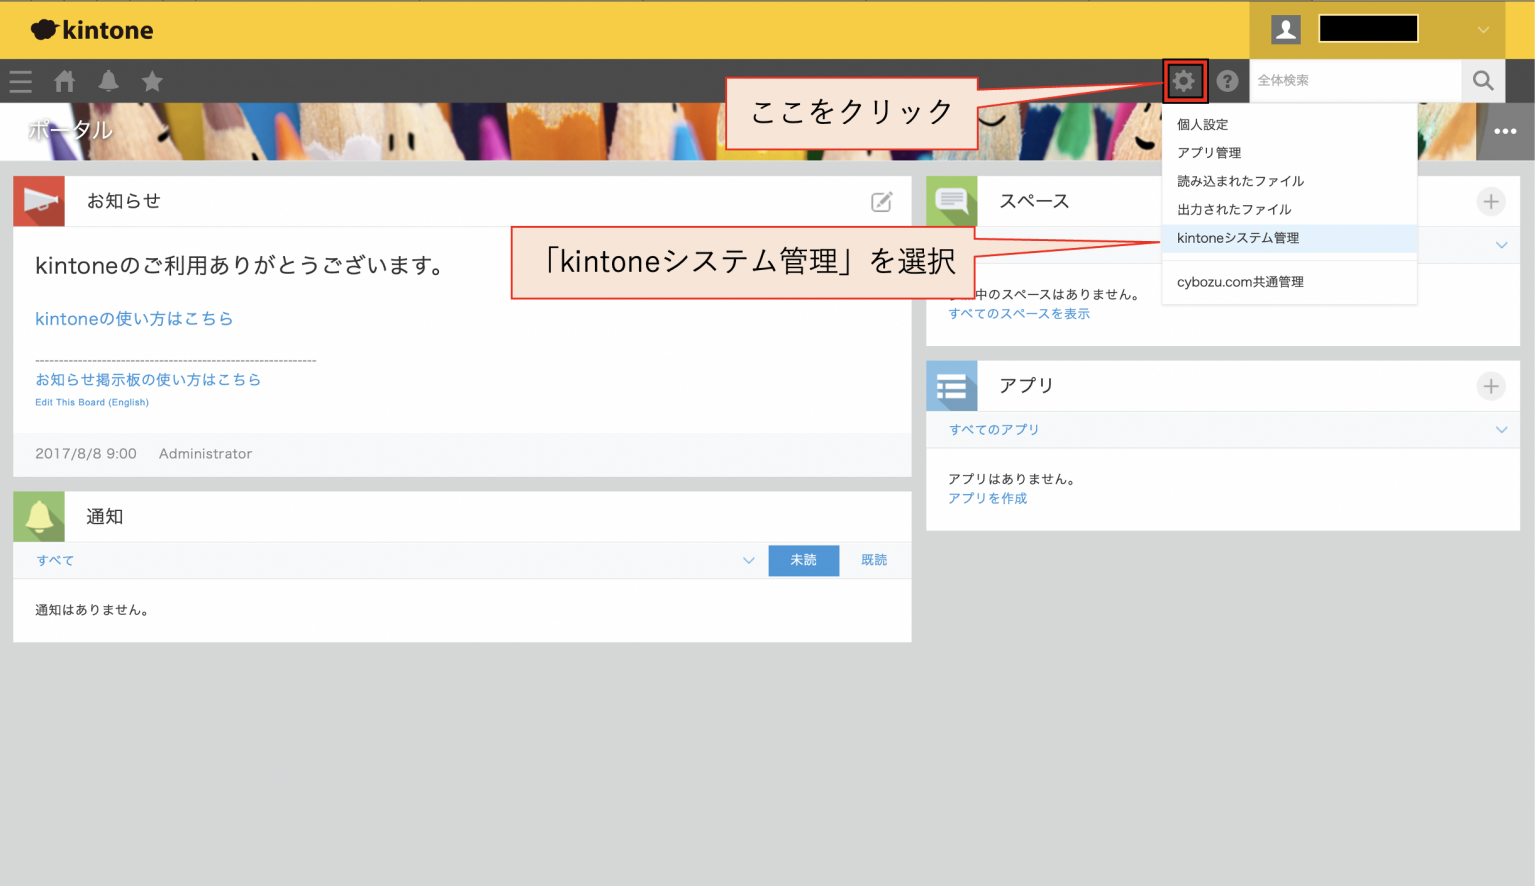Click the favorites star icon
1536x886 pixels.
pos(152,81)
